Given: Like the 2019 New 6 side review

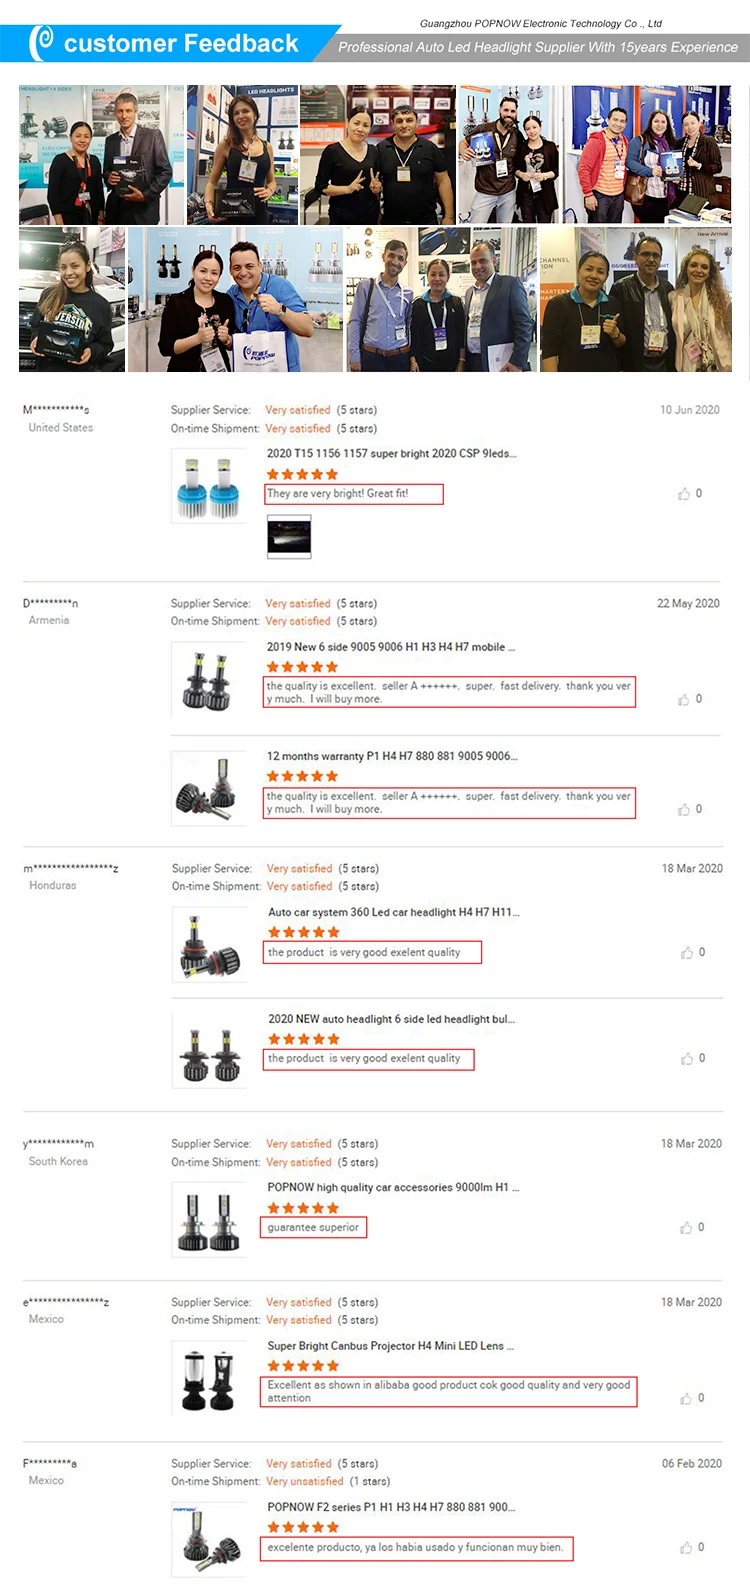Looking at the screenshot, I should tap(684, 699).
